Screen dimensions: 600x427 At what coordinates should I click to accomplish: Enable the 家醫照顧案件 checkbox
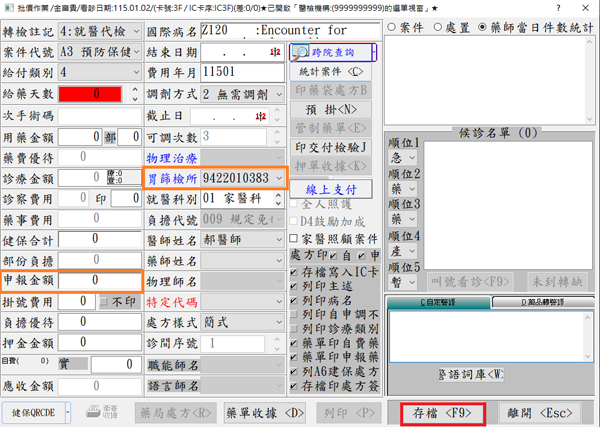(294, 239)
